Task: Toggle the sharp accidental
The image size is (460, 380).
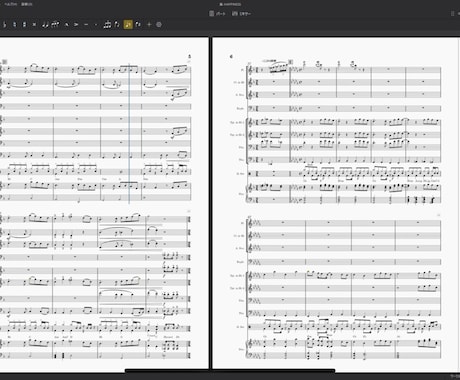Action: point(24,24)
